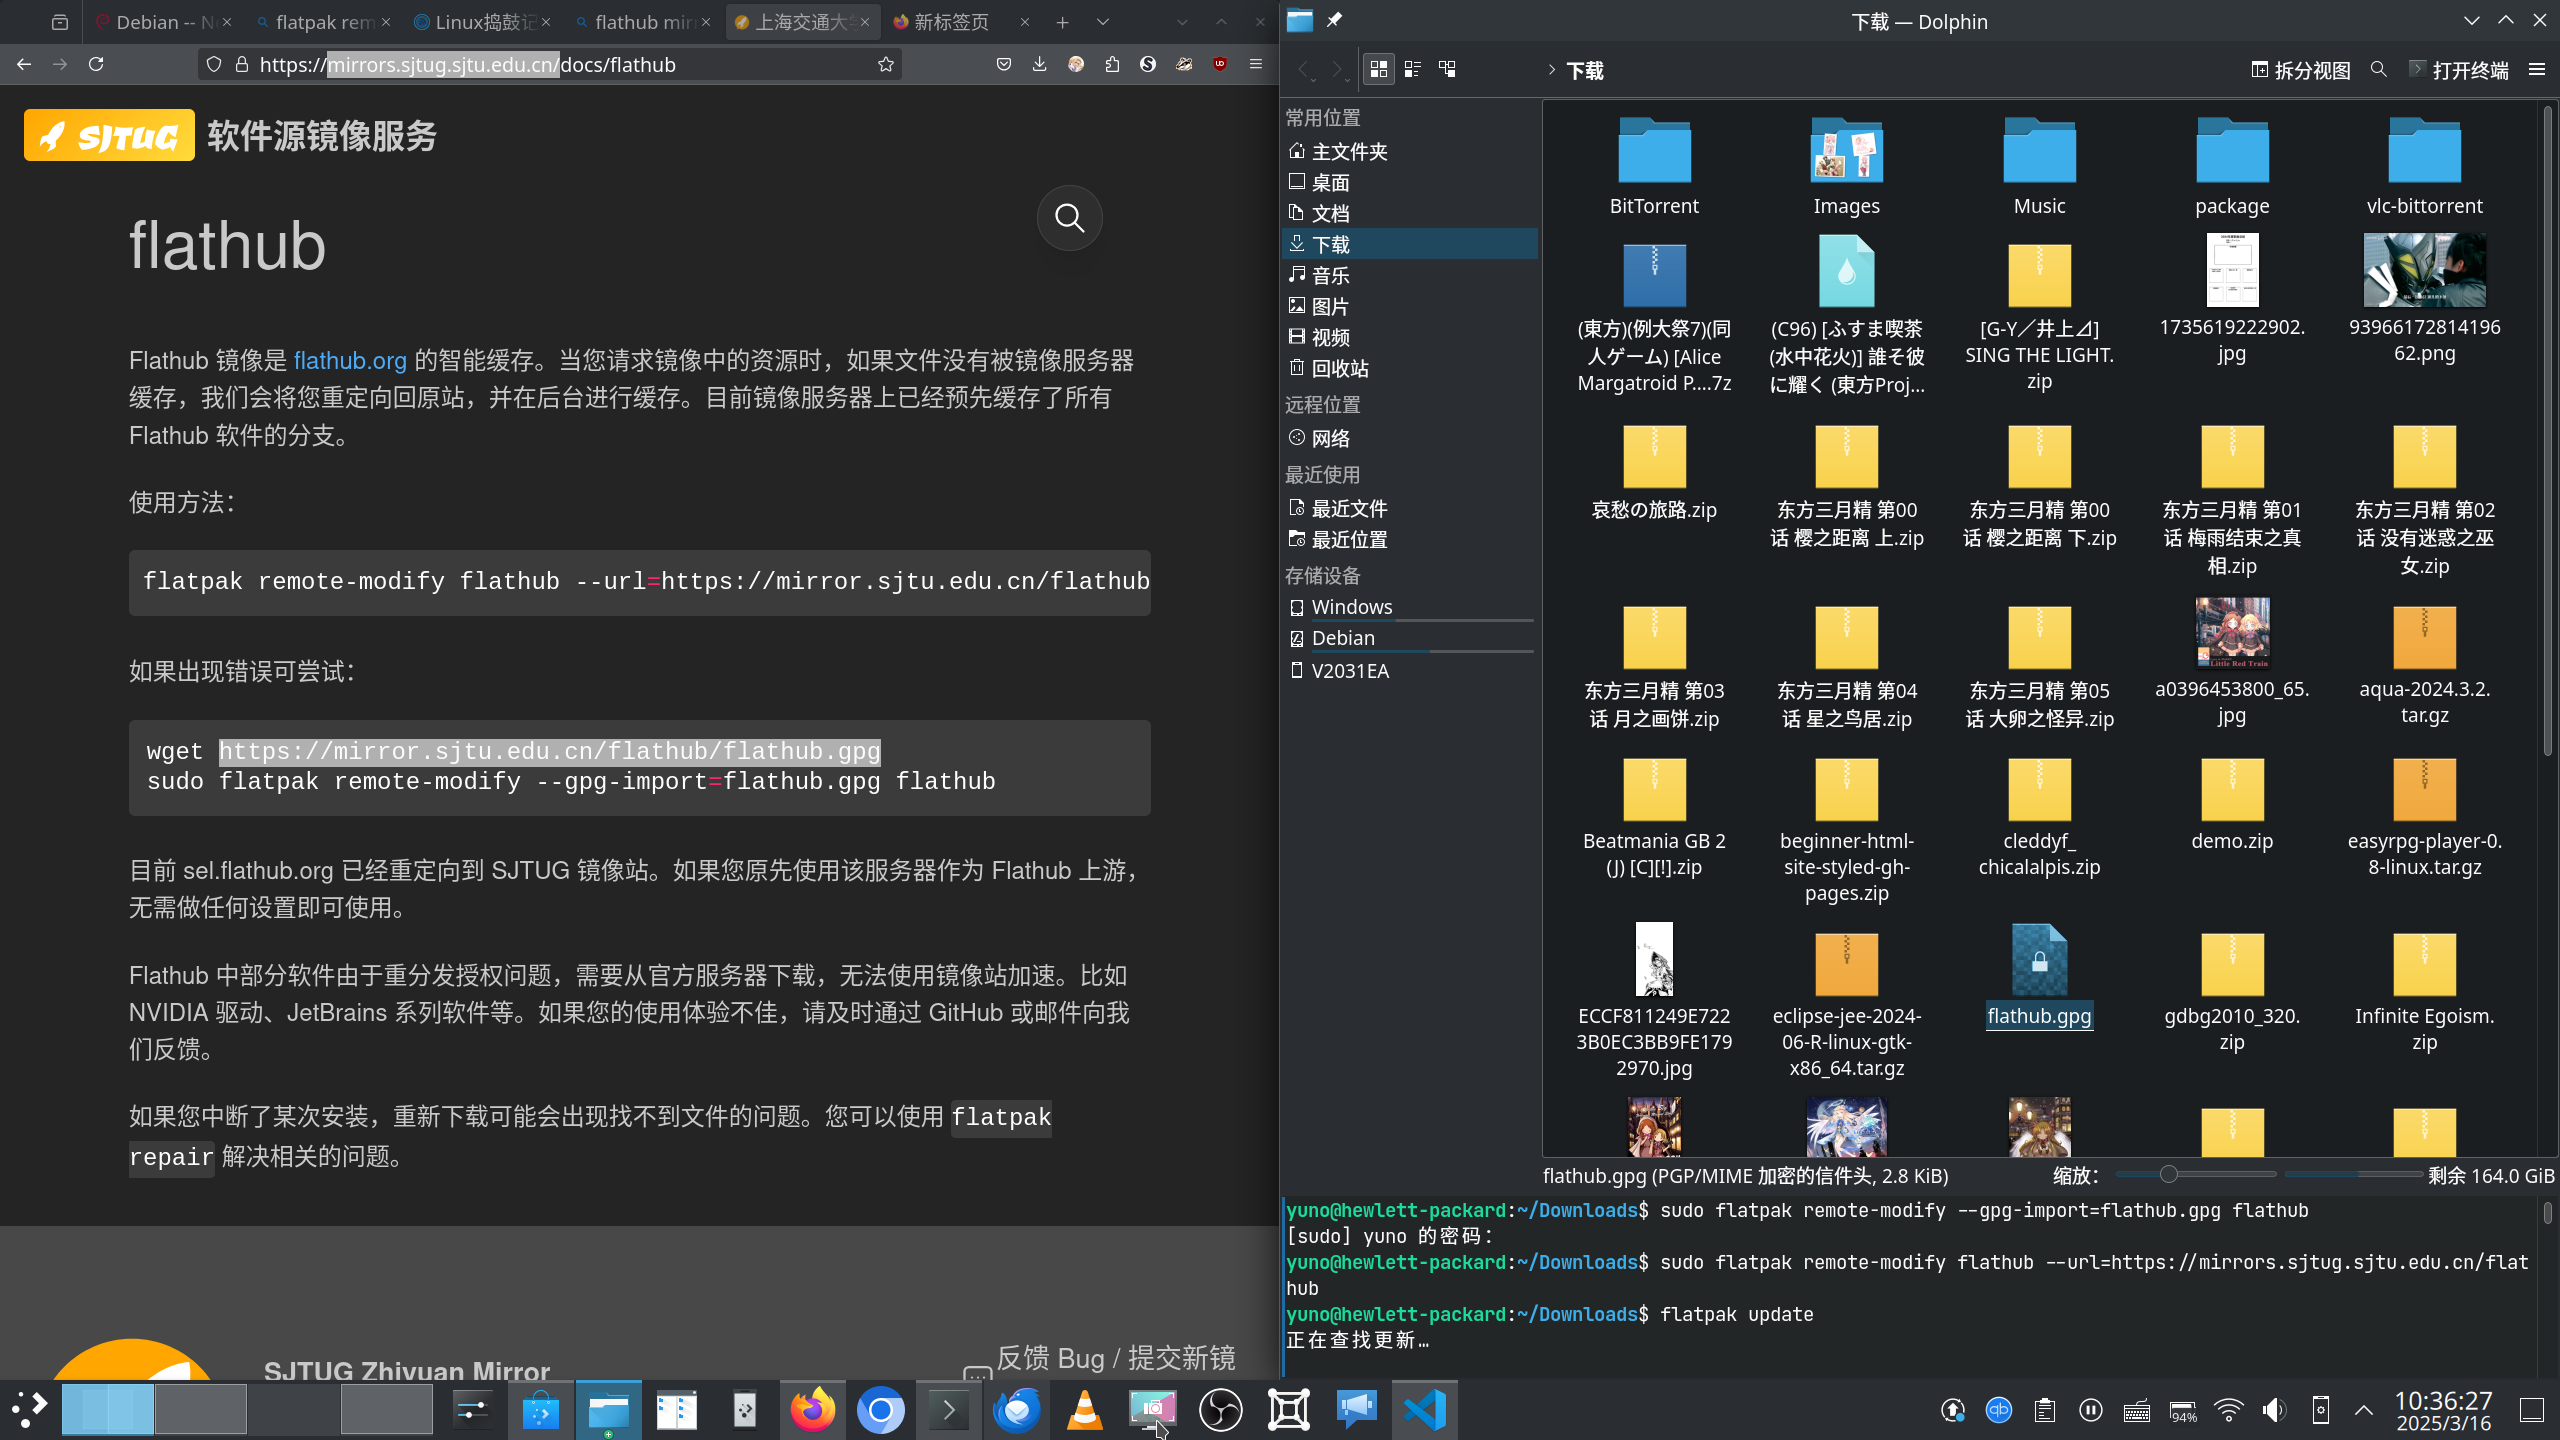Open Dolphin hamburger menu

[x=2537, y=69]
